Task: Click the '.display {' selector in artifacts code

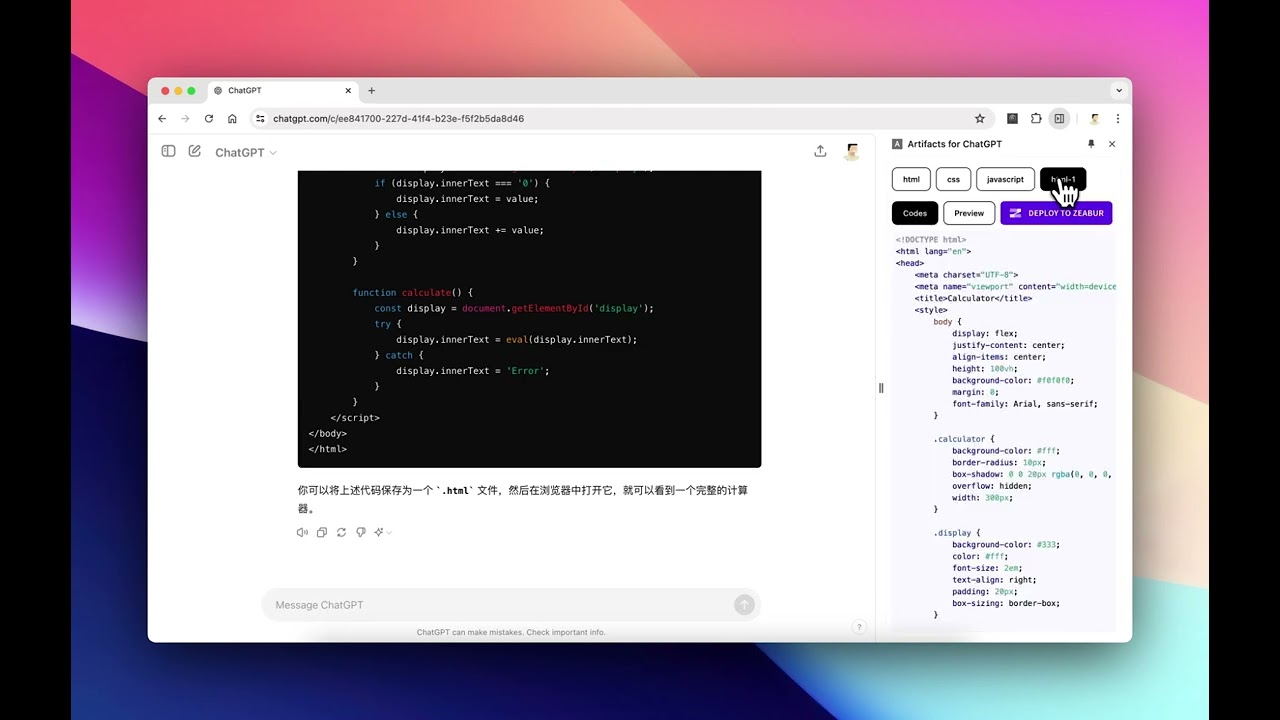Action: (957, 533)
